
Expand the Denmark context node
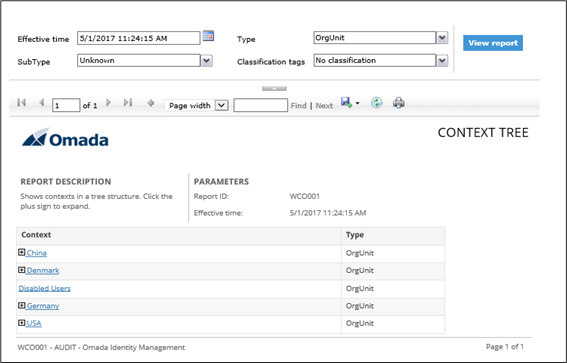click(x=22, y=270)
